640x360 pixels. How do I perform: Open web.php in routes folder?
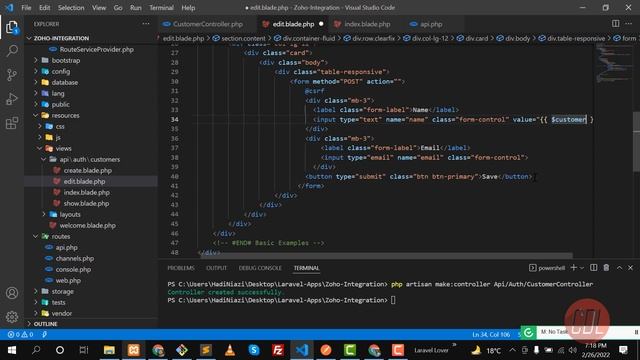pos(68,280)
